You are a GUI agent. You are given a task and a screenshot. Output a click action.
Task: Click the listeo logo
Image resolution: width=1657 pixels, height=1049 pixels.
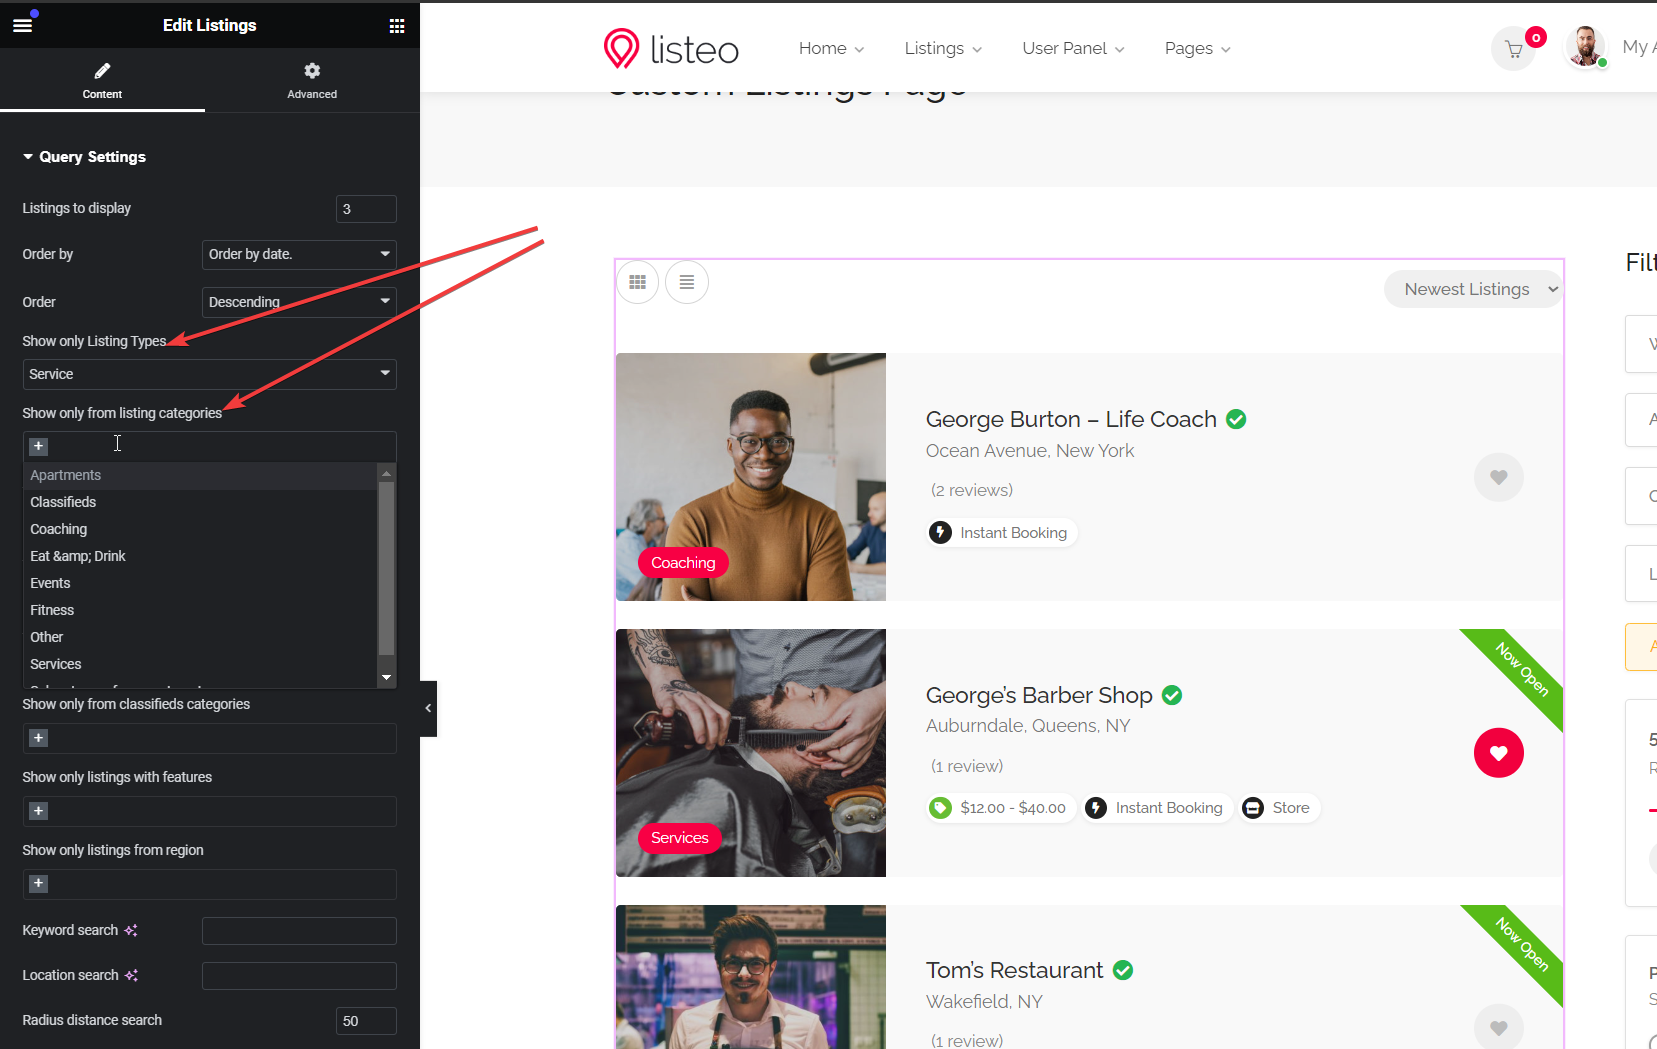click(671, 48)
